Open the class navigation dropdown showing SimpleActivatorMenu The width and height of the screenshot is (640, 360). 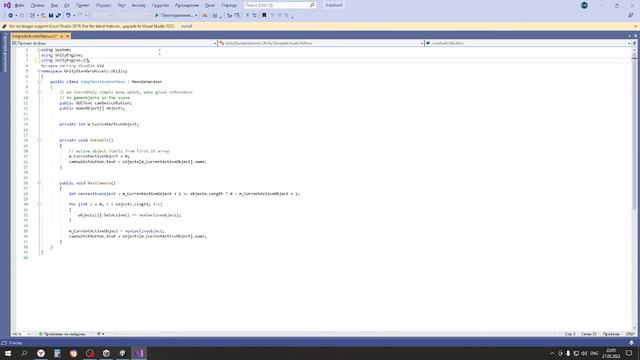[x=321, y=43]
